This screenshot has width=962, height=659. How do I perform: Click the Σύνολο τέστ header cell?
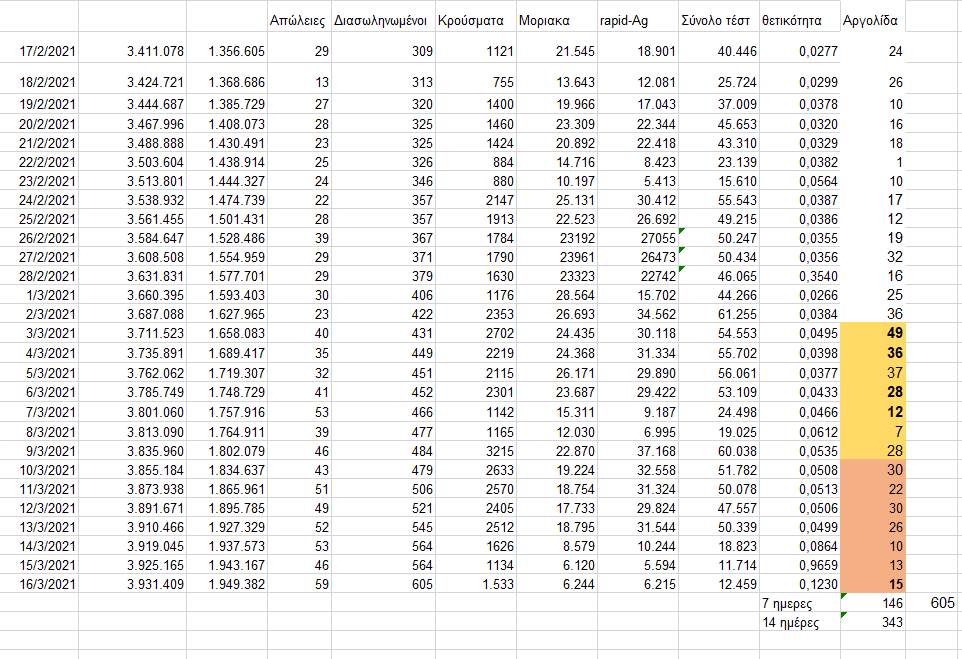(x=716, y=20)
